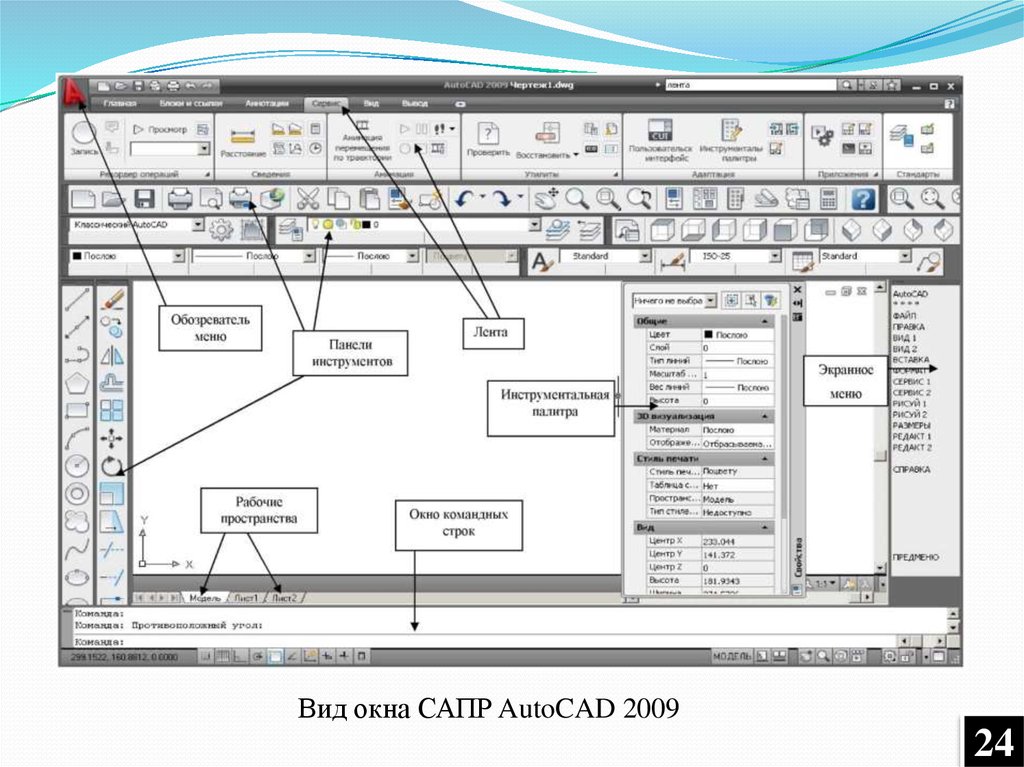This screenshot has height=767, width=1024.
Task: Open the Layer Properties Manager icon
Action: 289,230
